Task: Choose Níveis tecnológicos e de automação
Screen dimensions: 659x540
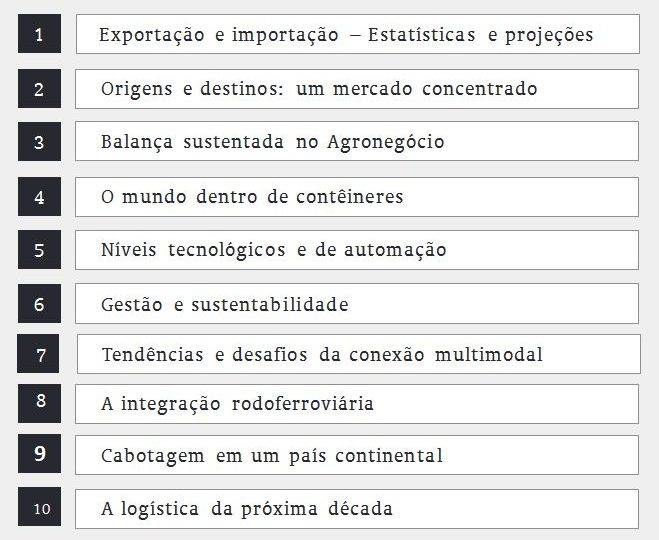Action: [357, 250]
